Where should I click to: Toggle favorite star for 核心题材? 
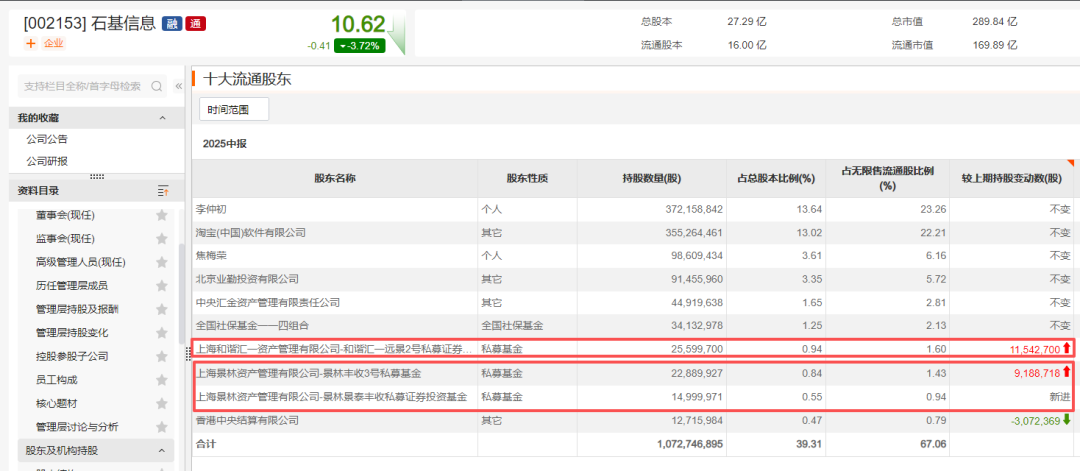(x=161, y=403)
